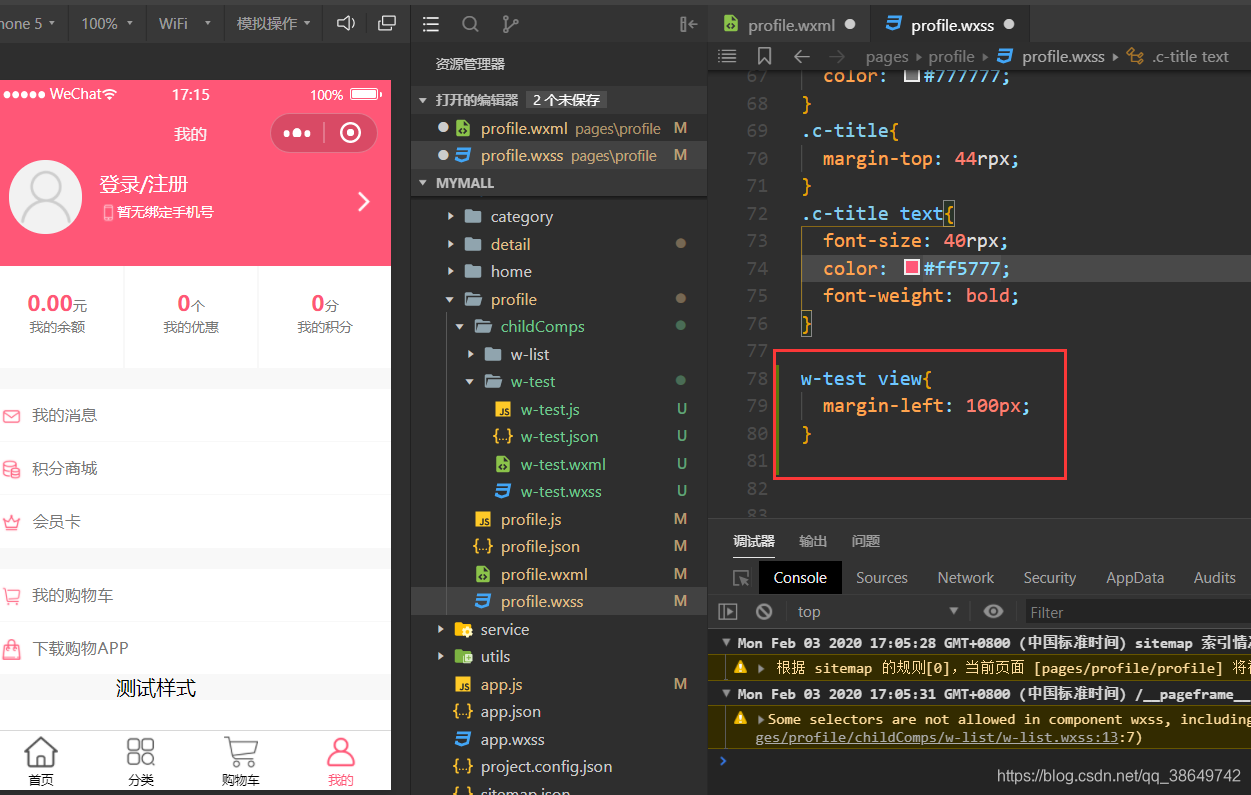
Task: Toggle the eye live expression icon
Action: [993, 611]
